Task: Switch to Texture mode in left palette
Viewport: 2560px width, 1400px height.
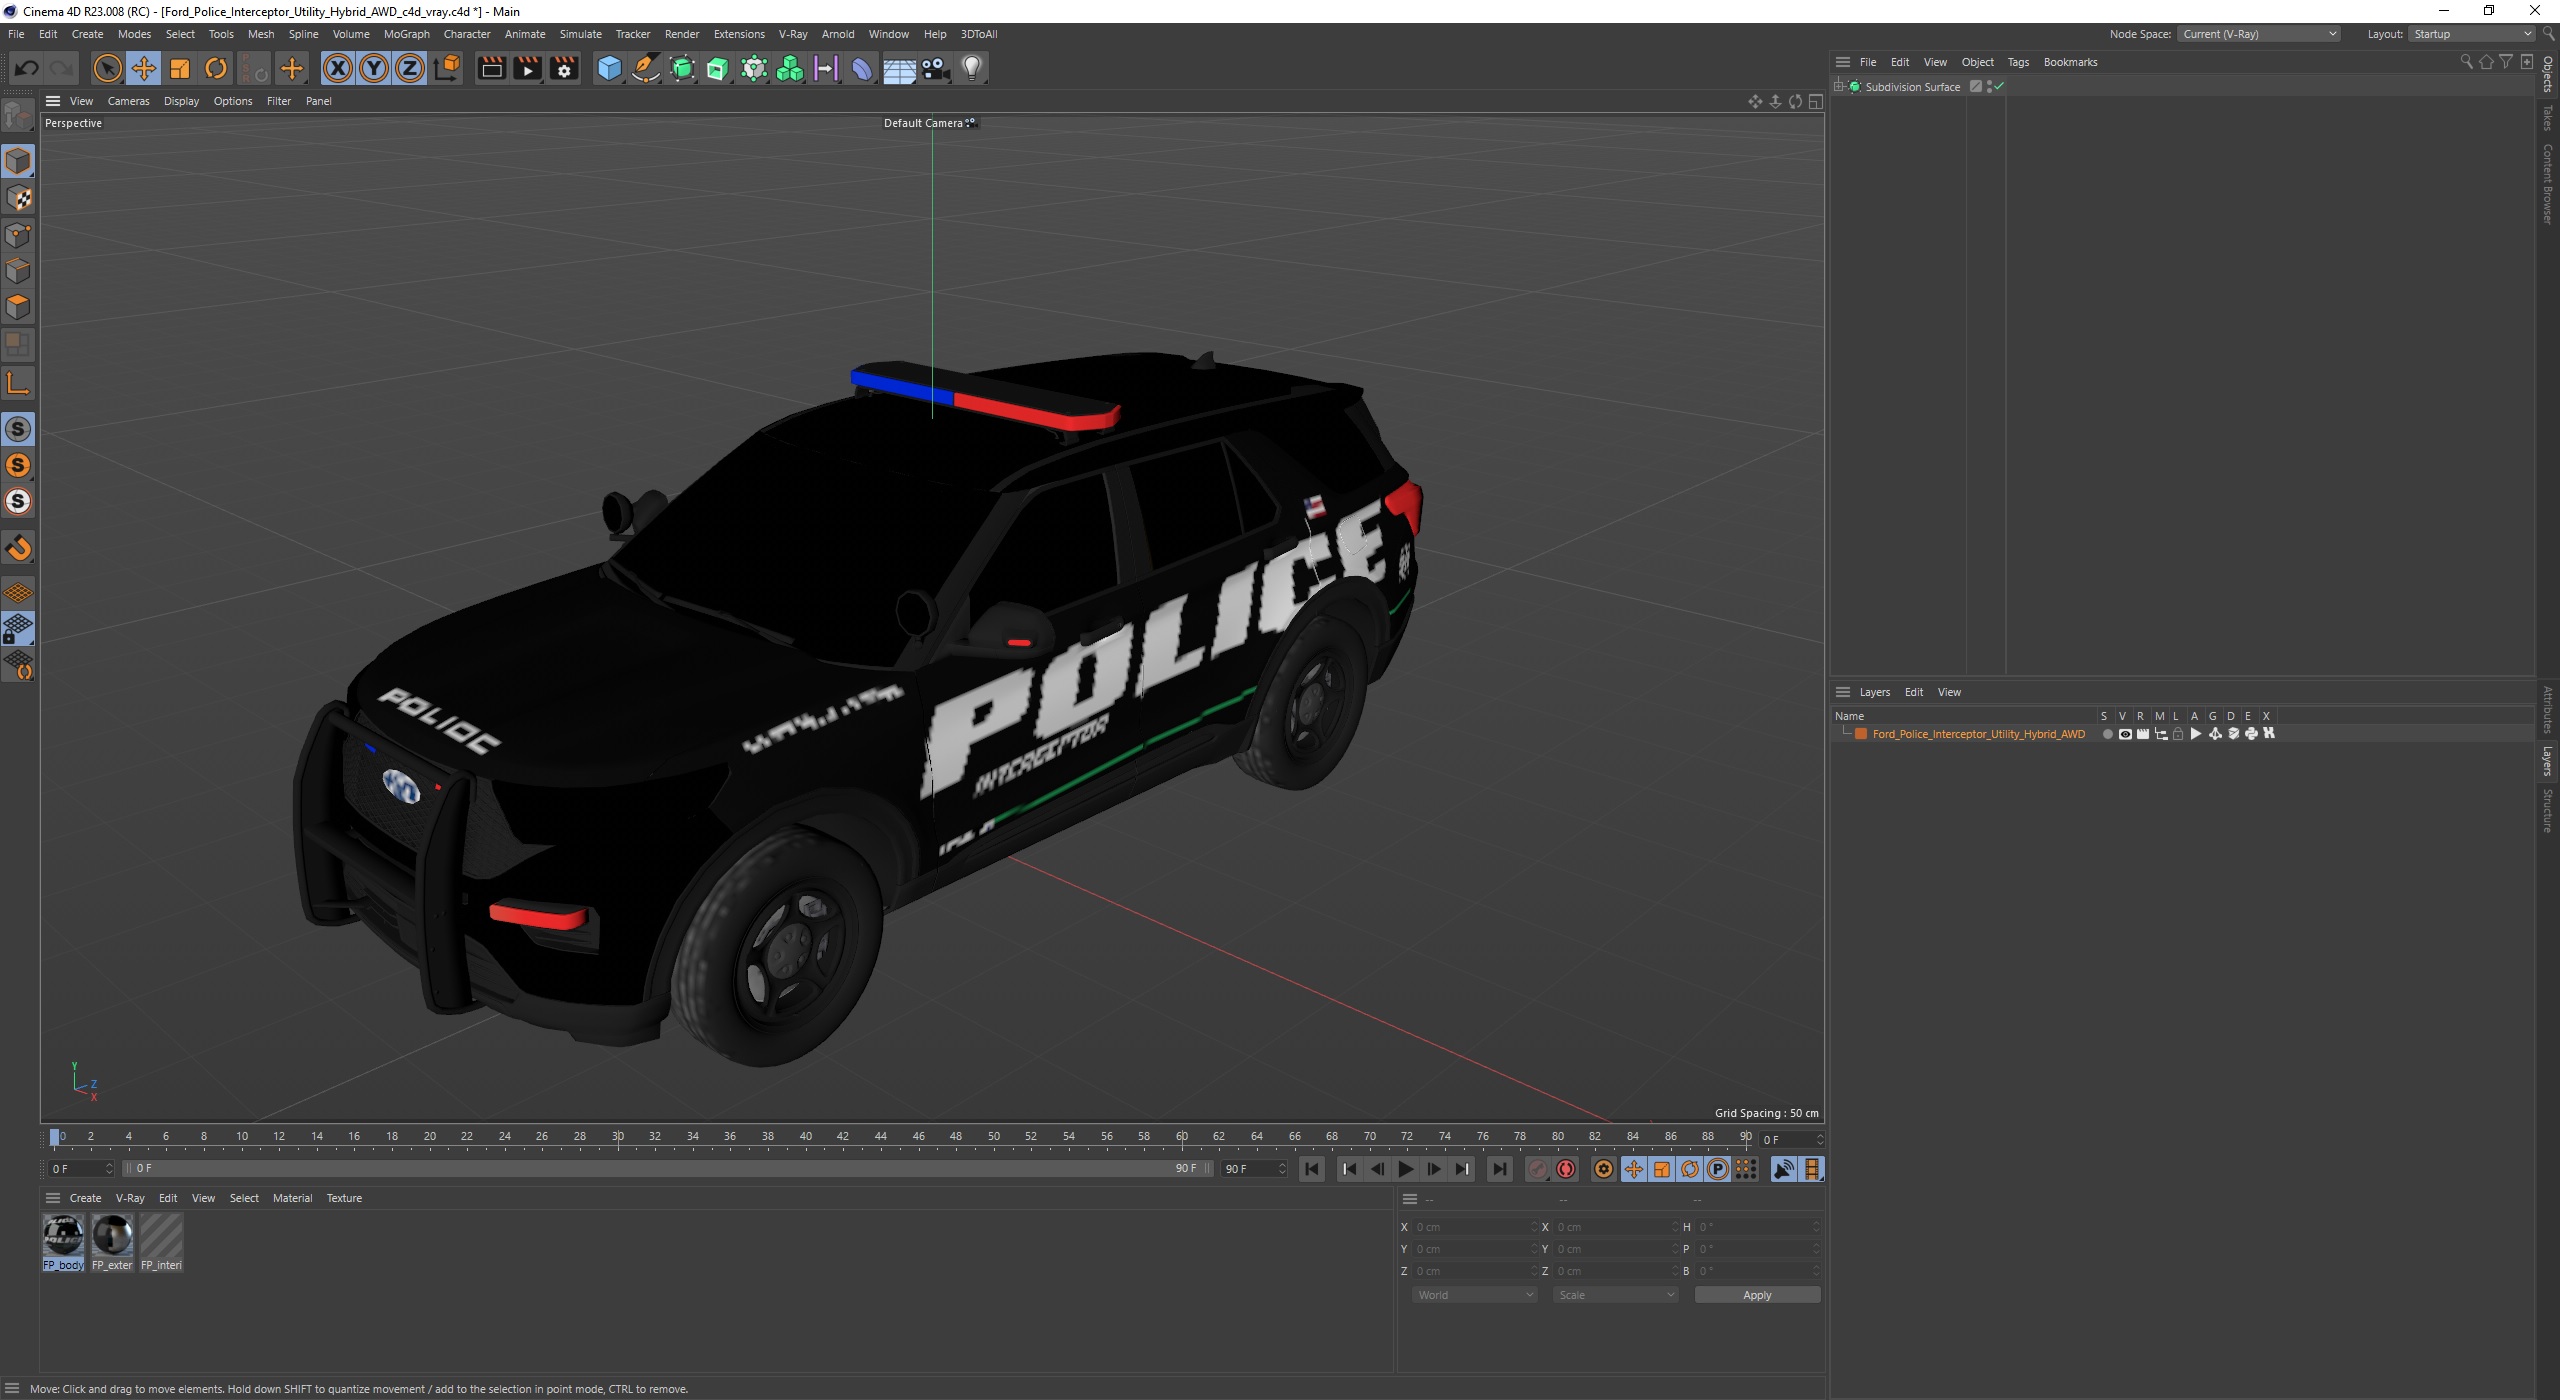Action: (x=18, y=198)
